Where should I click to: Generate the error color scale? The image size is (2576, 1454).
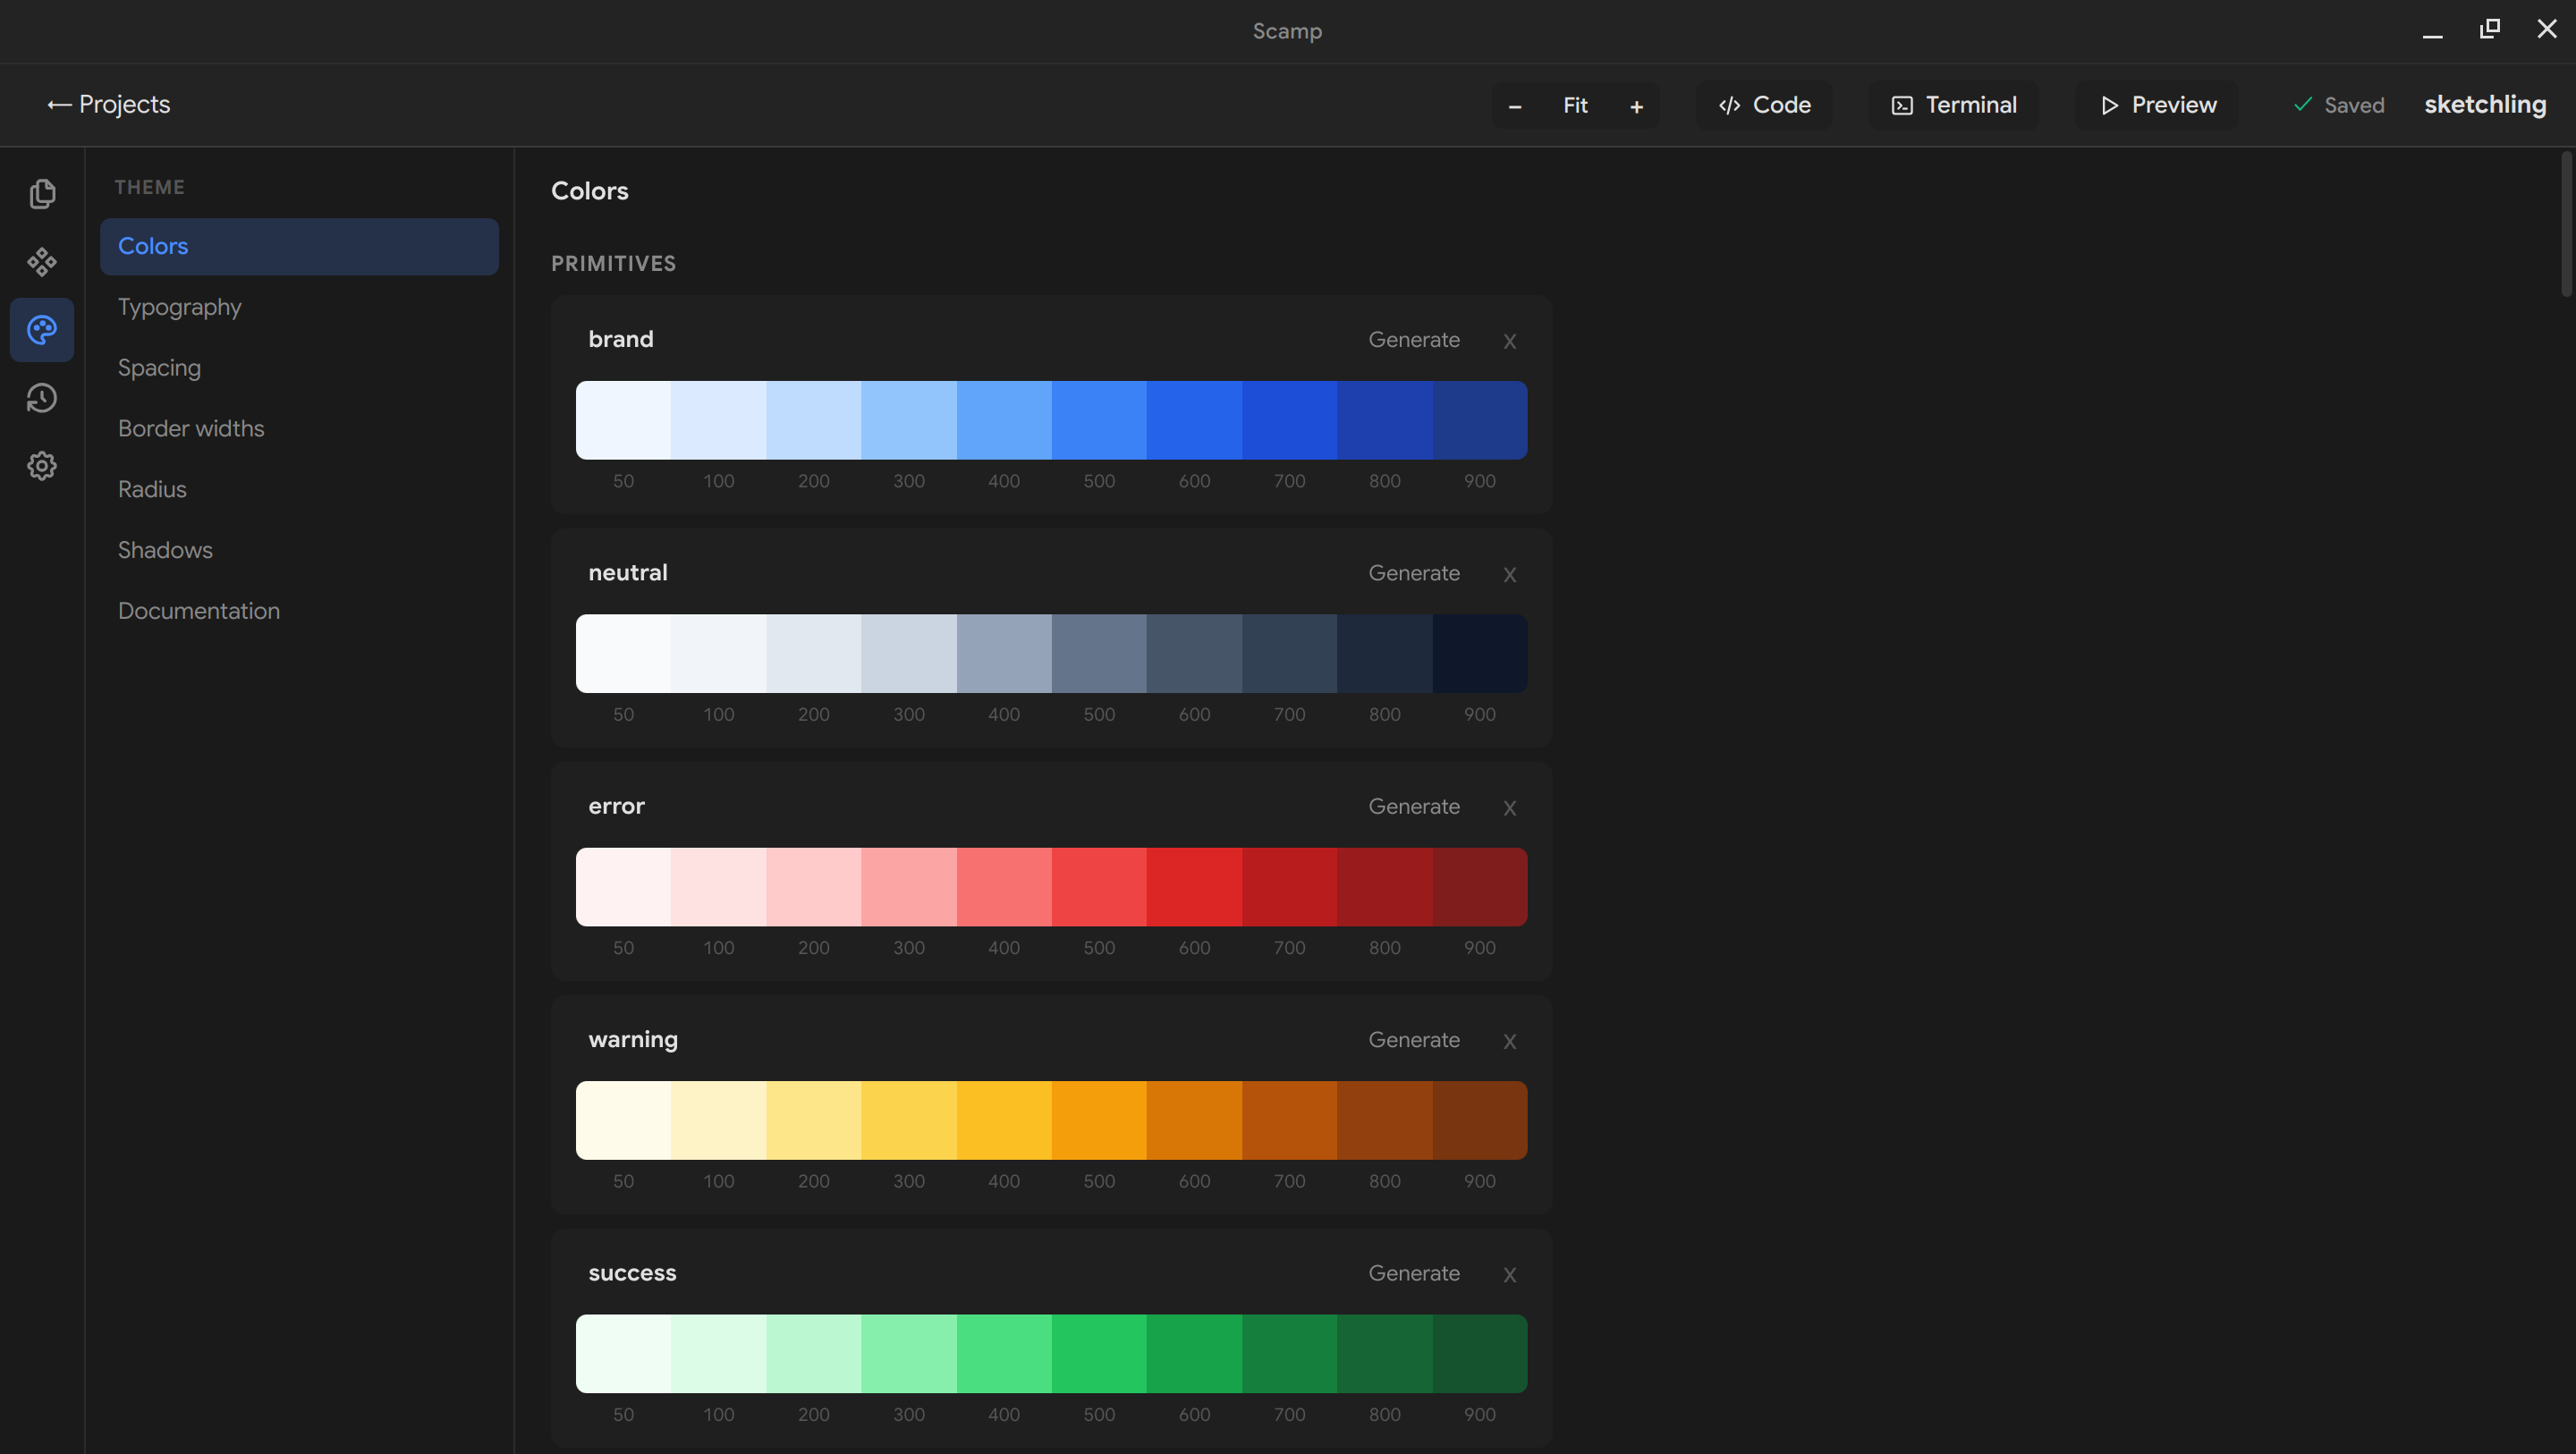click(1413, 806)
